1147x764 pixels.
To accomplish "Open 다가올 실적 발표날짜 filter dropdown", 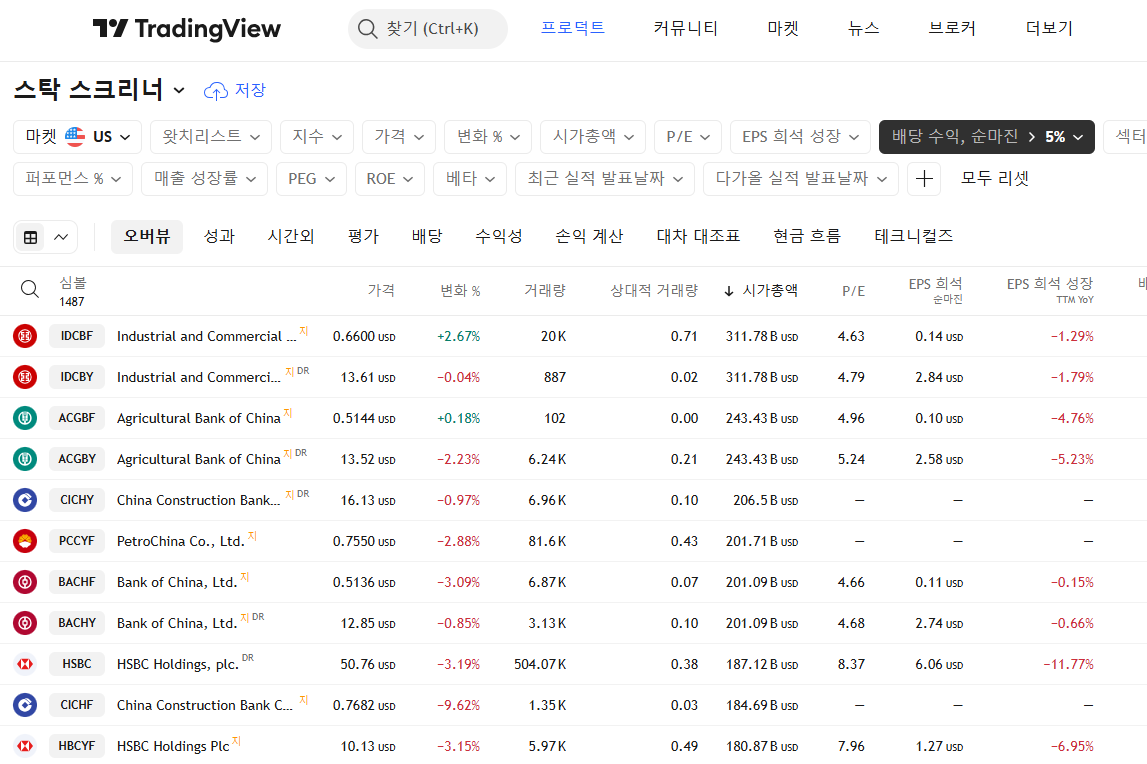I will click(x=801, y=179).
